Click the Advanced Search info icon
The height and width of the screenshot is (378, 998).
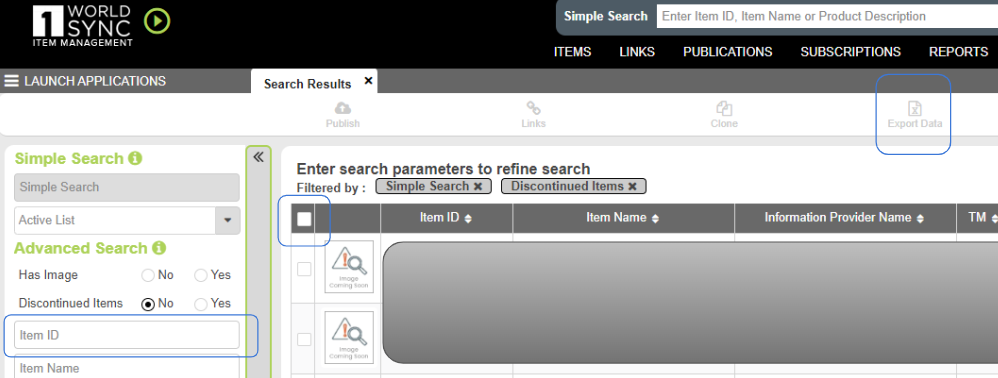pos(159,248)
